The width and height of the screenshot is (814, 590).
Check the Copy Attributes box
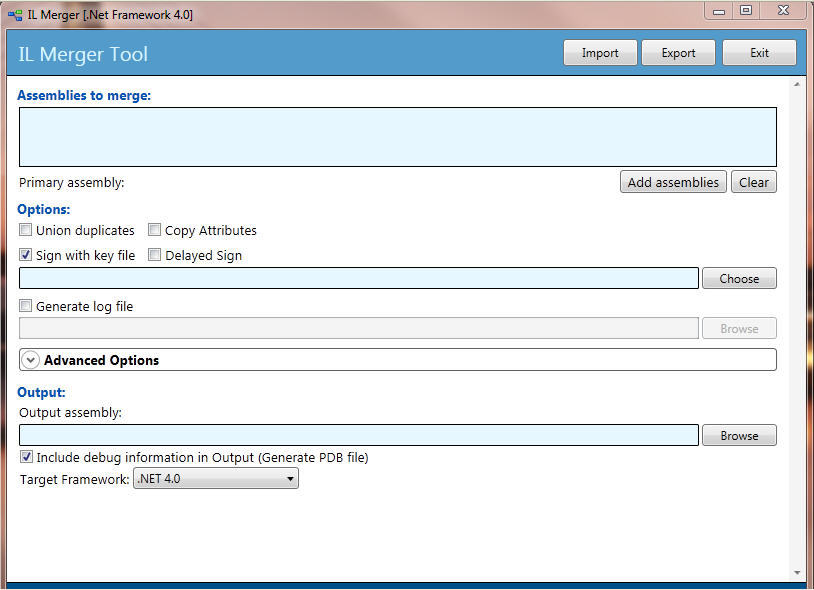click(155, 229)
